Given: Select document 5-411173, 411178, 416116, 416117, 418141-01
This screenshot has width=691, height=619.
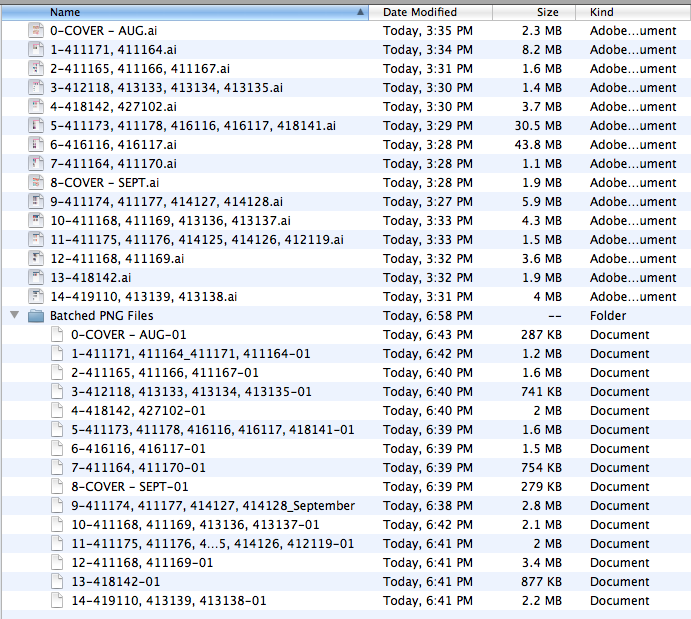Looking at the screenshot, I should pos(212,429).
